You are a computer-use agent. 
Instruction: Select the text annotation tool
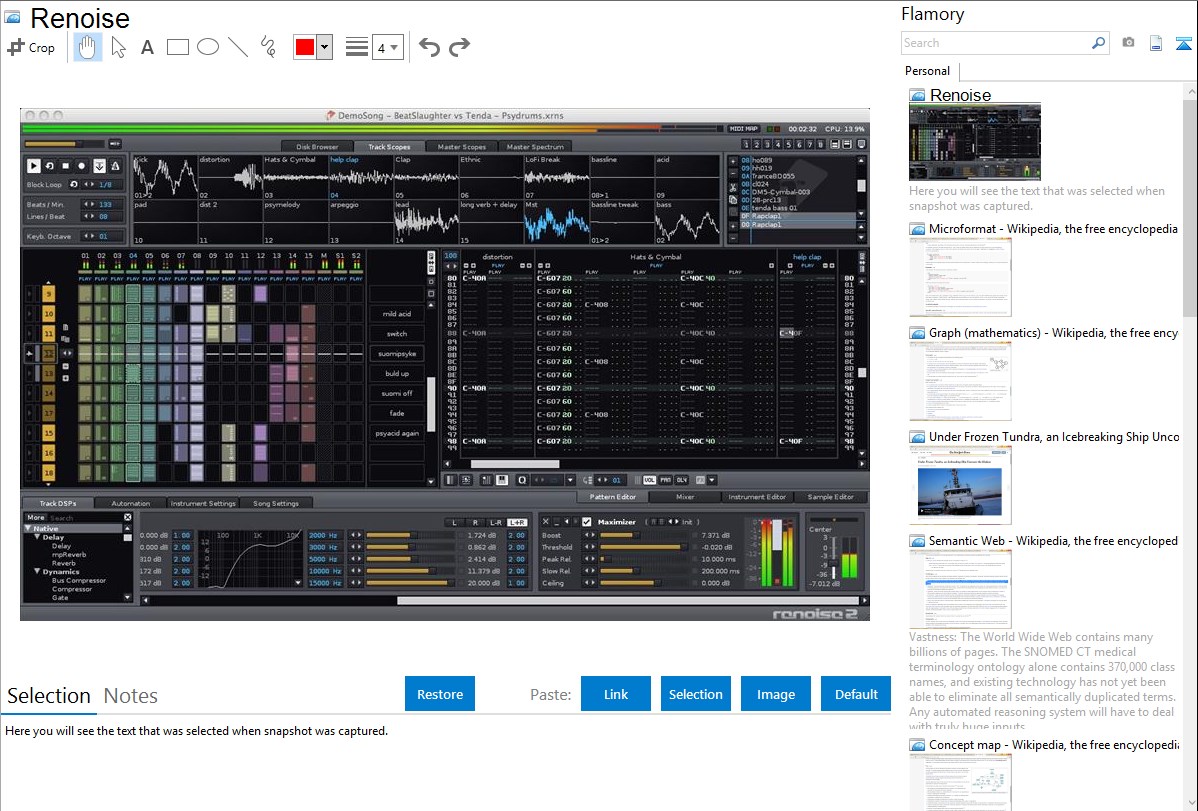click(147, 47)
